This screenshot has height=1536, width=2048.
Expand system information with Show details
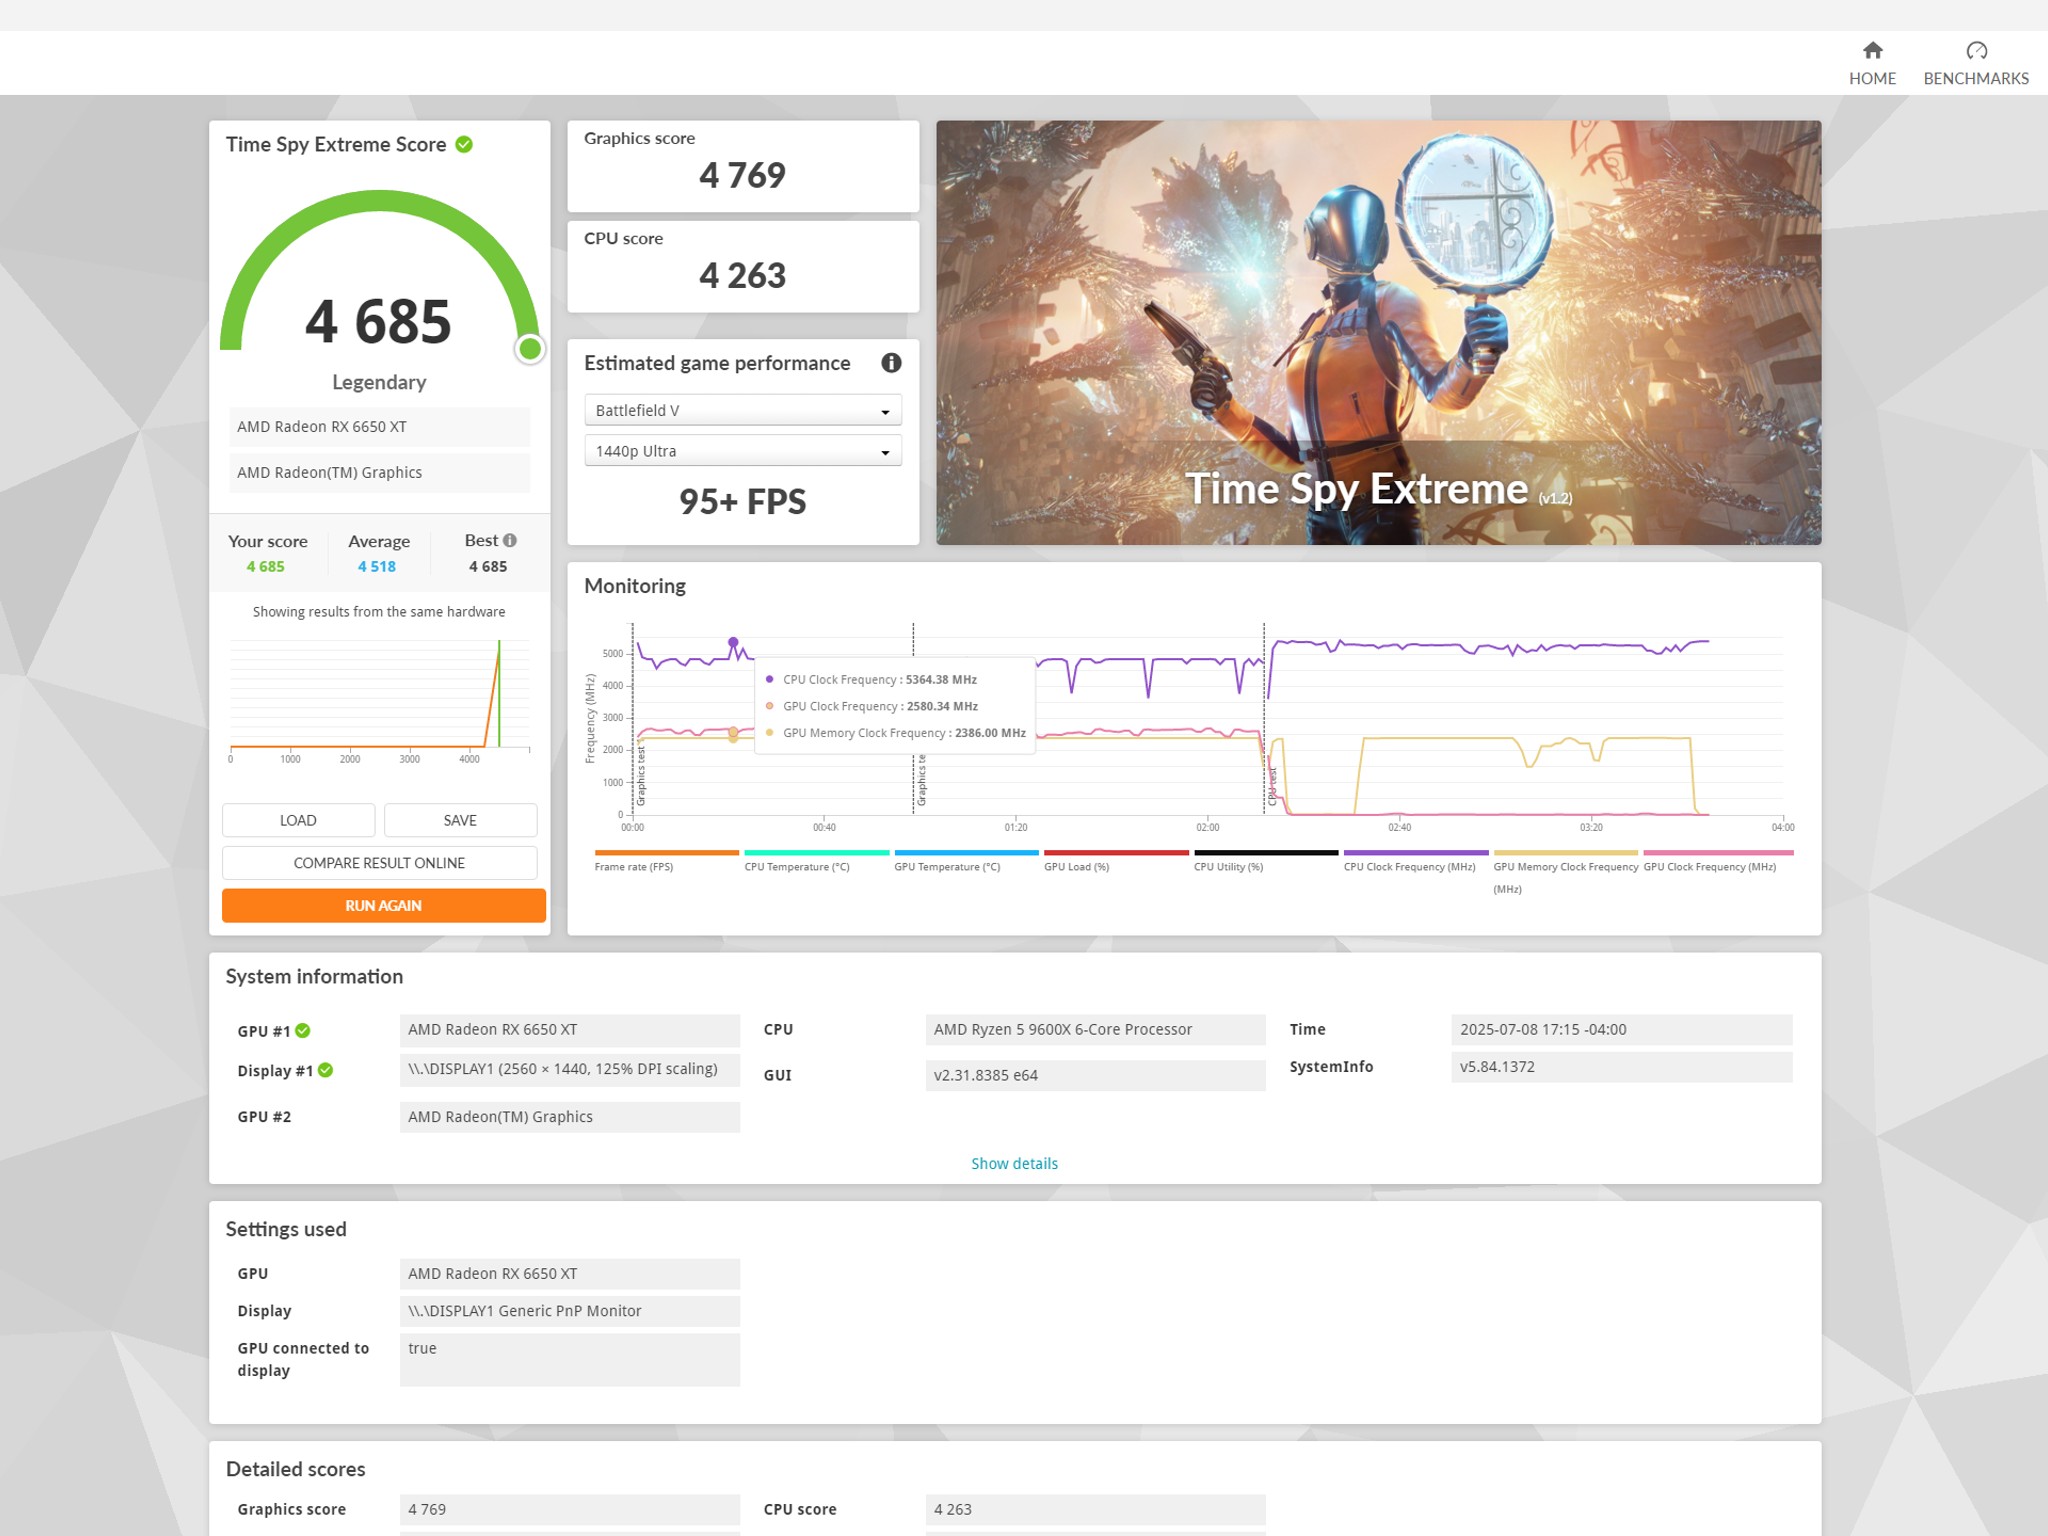click(x=1014, y=1163)
